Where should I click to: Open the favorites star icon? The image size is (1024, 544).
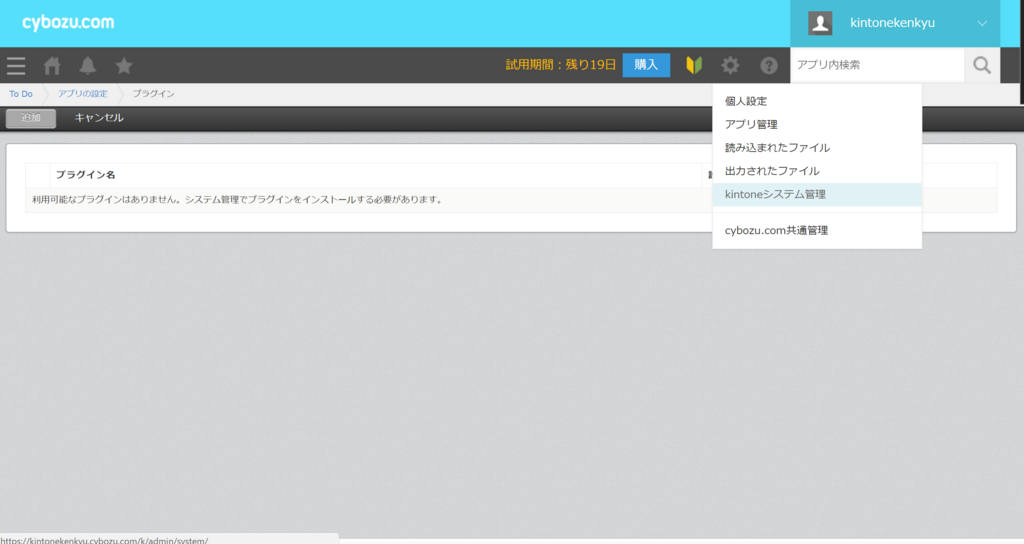(124, 65)
